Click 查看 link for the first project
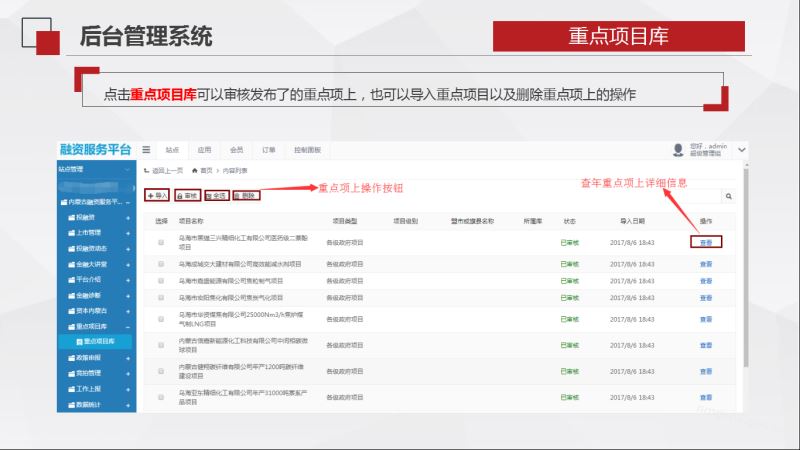This screenshot has width=800, height=450. coord(706,241)
